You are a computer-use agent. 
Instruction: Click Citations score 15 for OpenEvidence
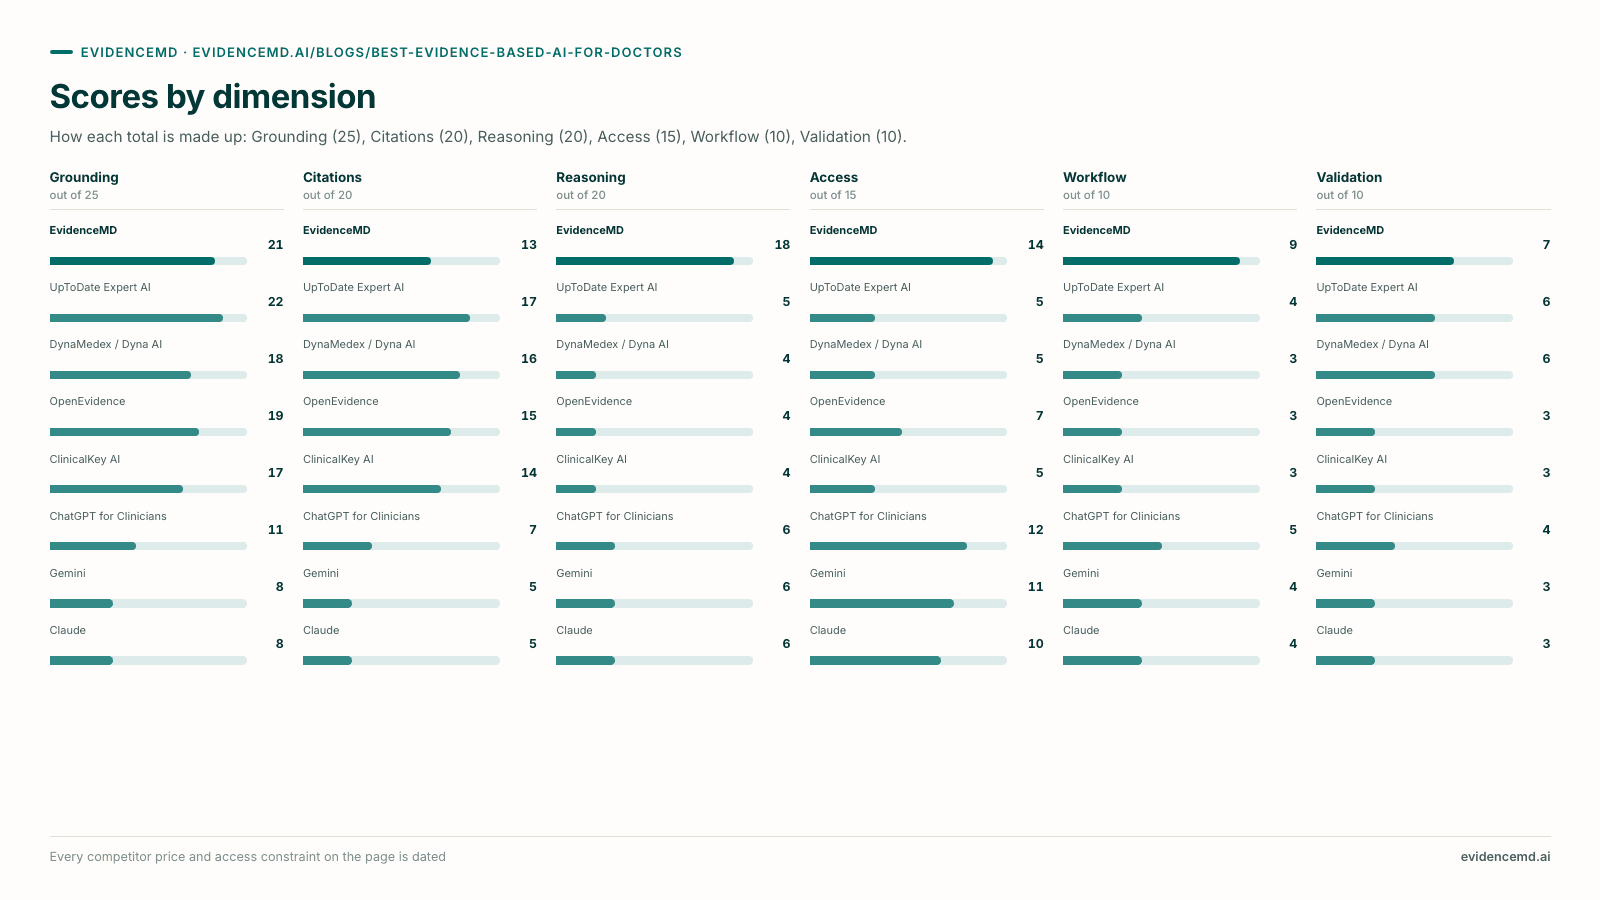click(x=529, y=416)
